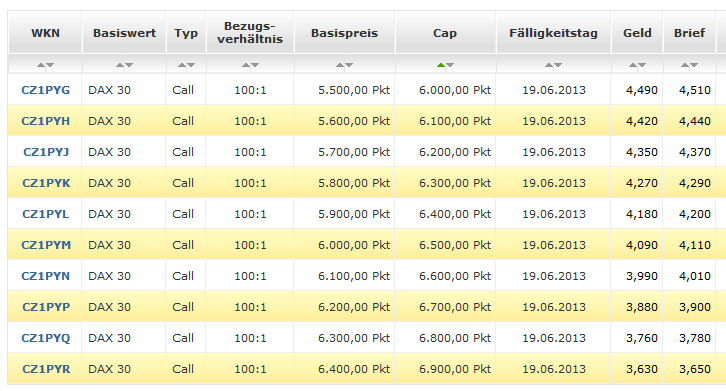Select Brief value 3,900

(x=695, y=307)
